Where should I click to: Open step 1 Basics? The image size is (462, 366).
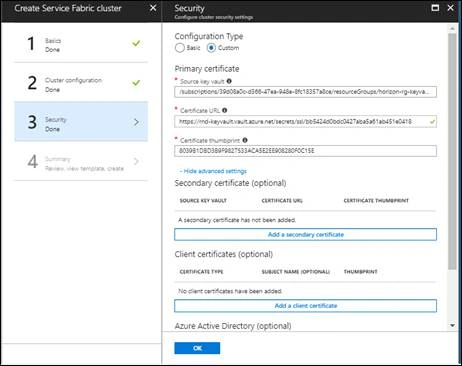[81, 43]
